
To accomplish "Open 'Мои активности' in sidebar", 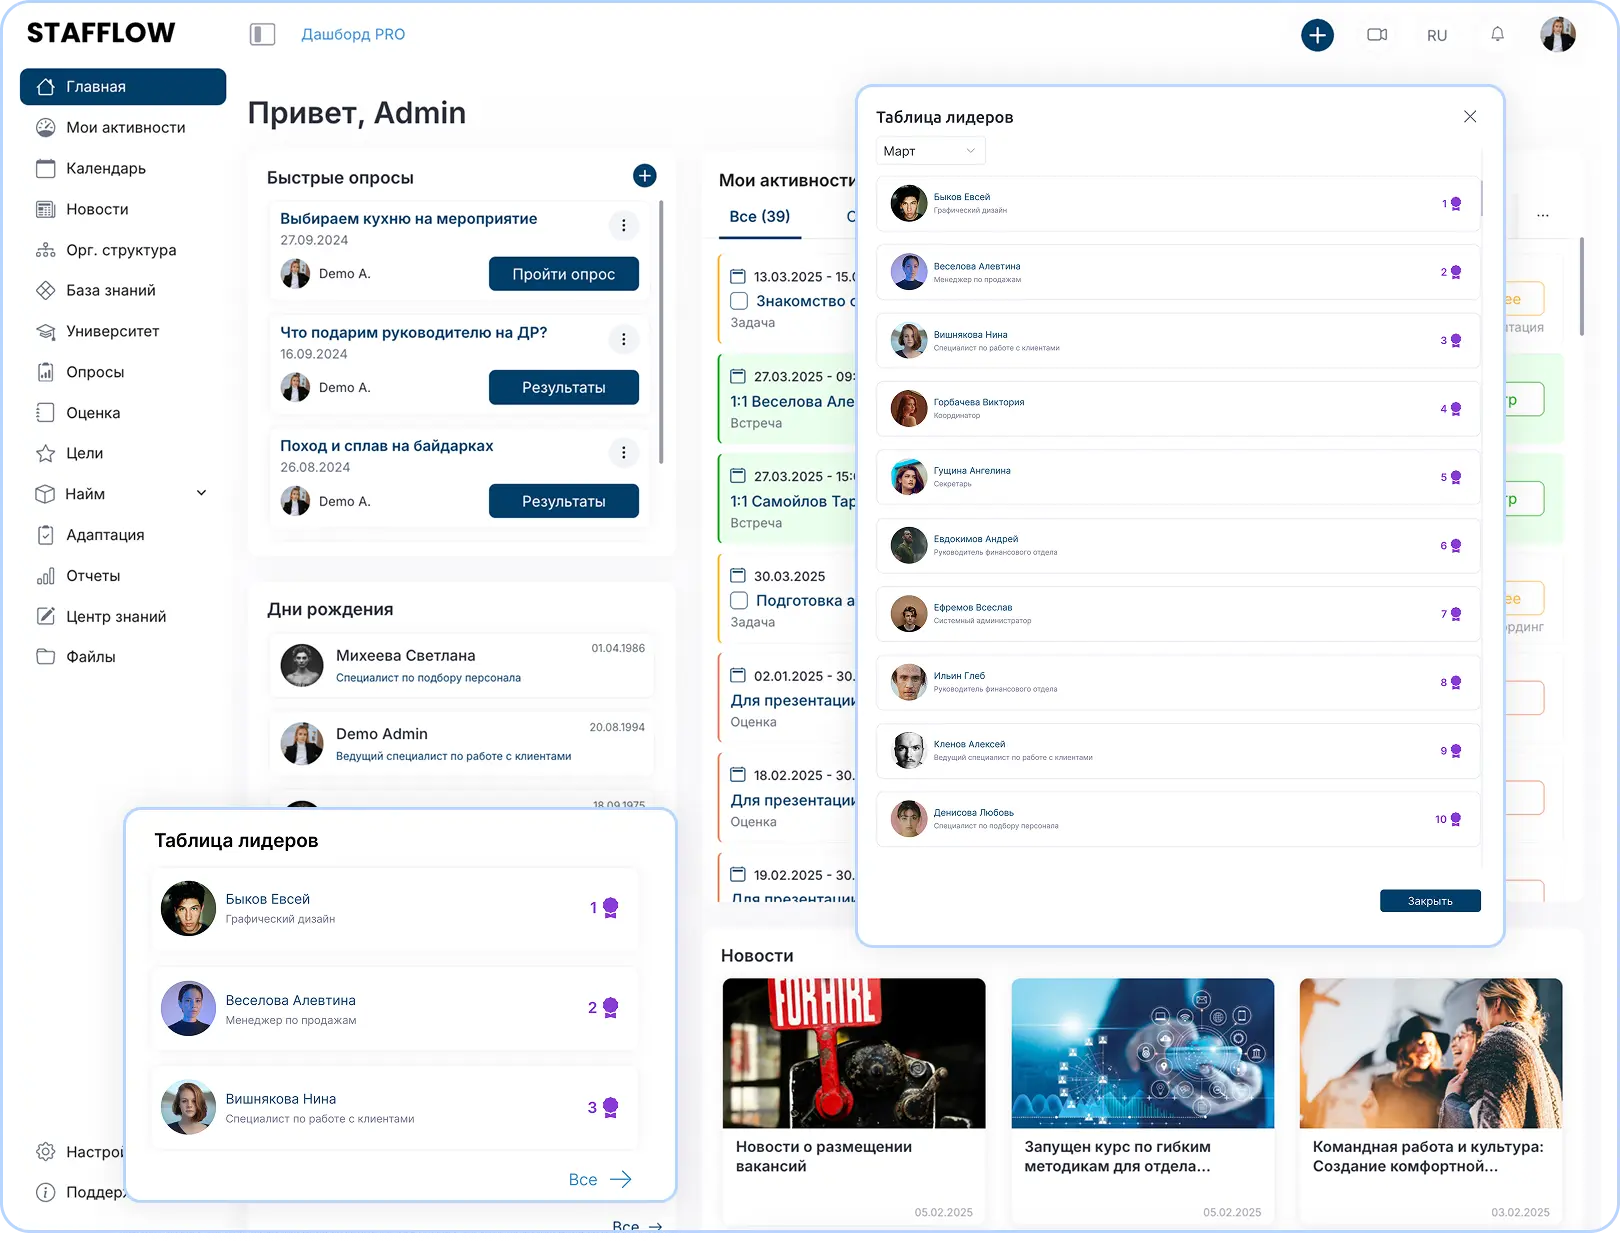I will (x=125, y=127).
